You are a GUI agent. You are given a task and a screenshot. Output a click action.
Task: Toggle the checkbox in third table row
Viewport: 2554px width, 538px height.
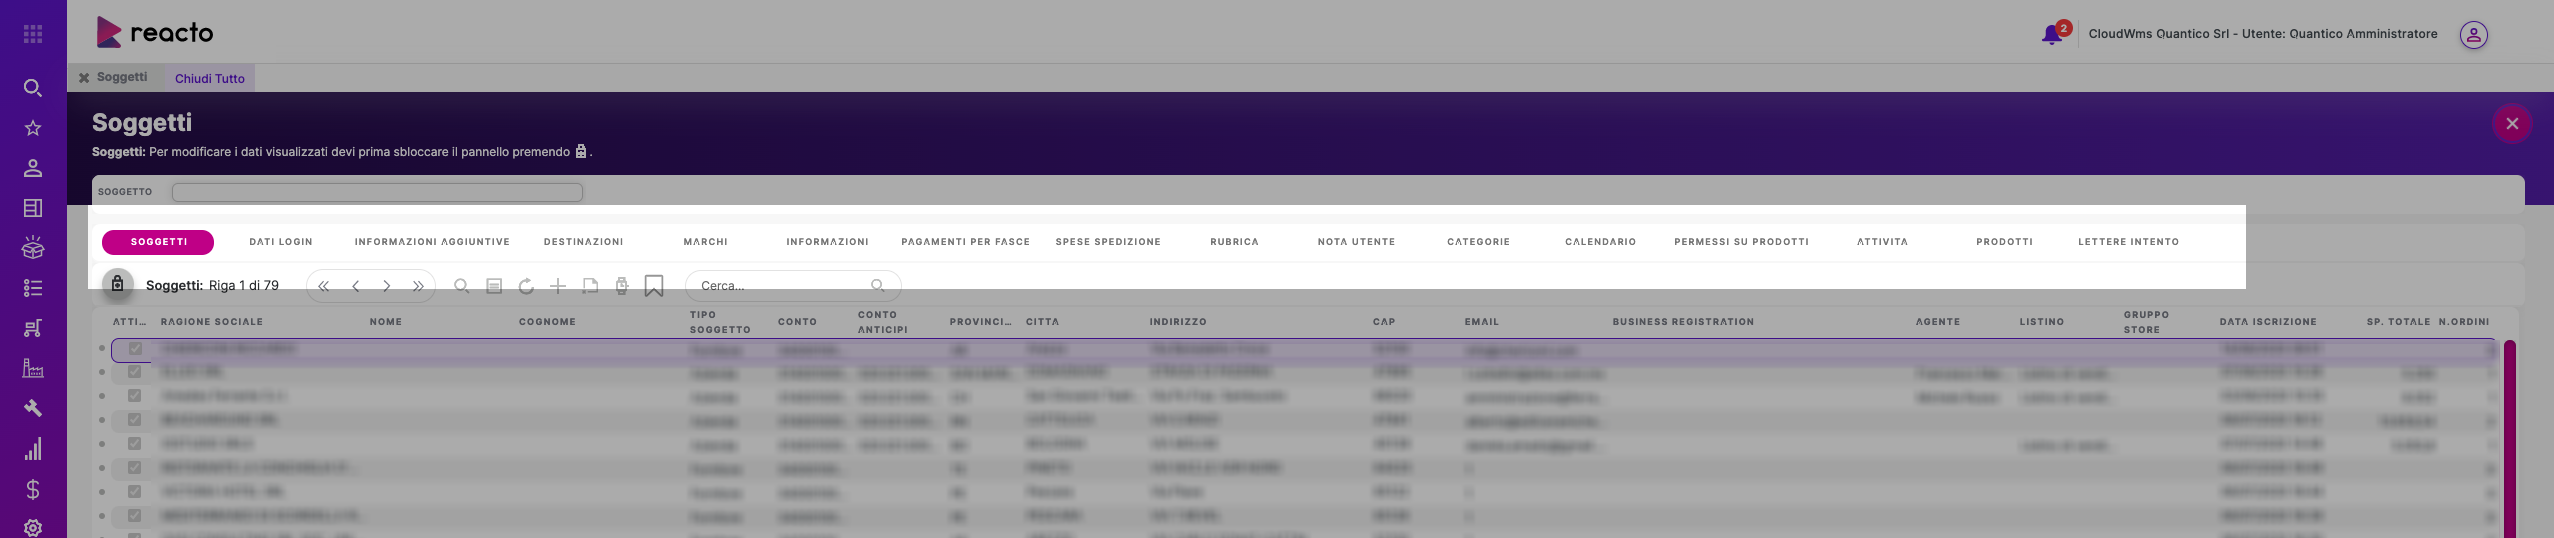pos(135,396)
